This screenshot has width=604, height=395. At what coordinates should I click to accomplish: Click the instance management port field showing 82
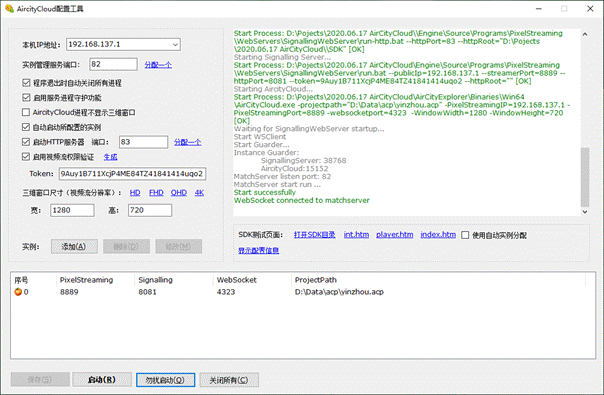click(113, 64)
